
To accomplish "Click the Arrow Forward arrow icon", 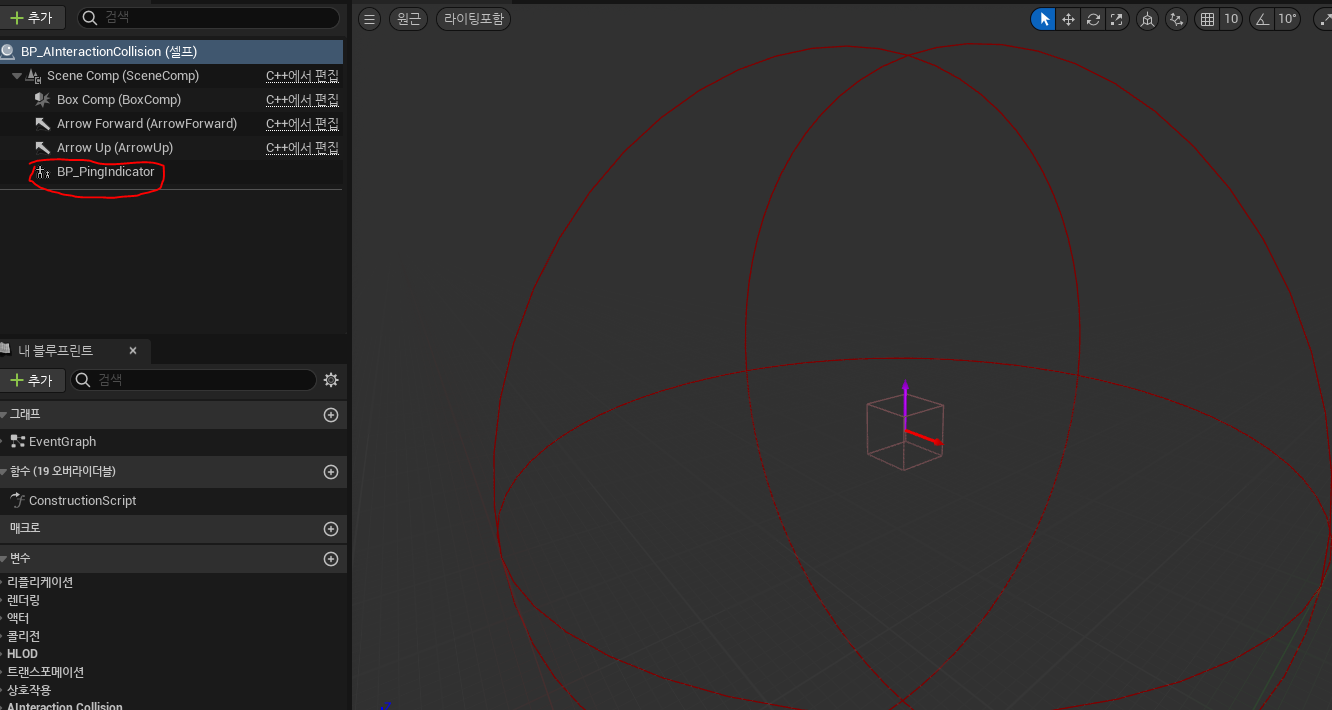I will coord(42,124).
